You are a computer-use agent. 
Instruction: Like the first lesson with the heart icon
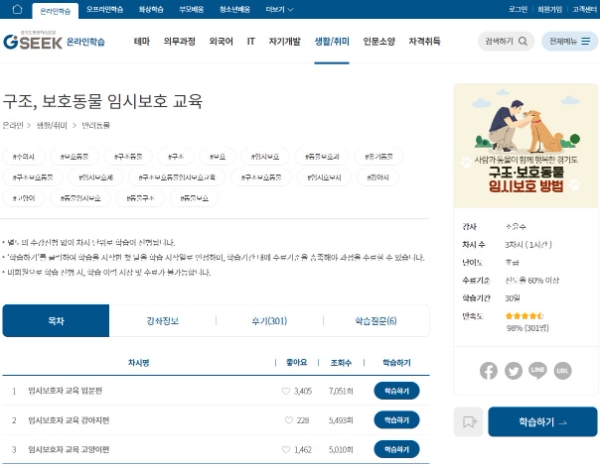click(x=286, y=391)
